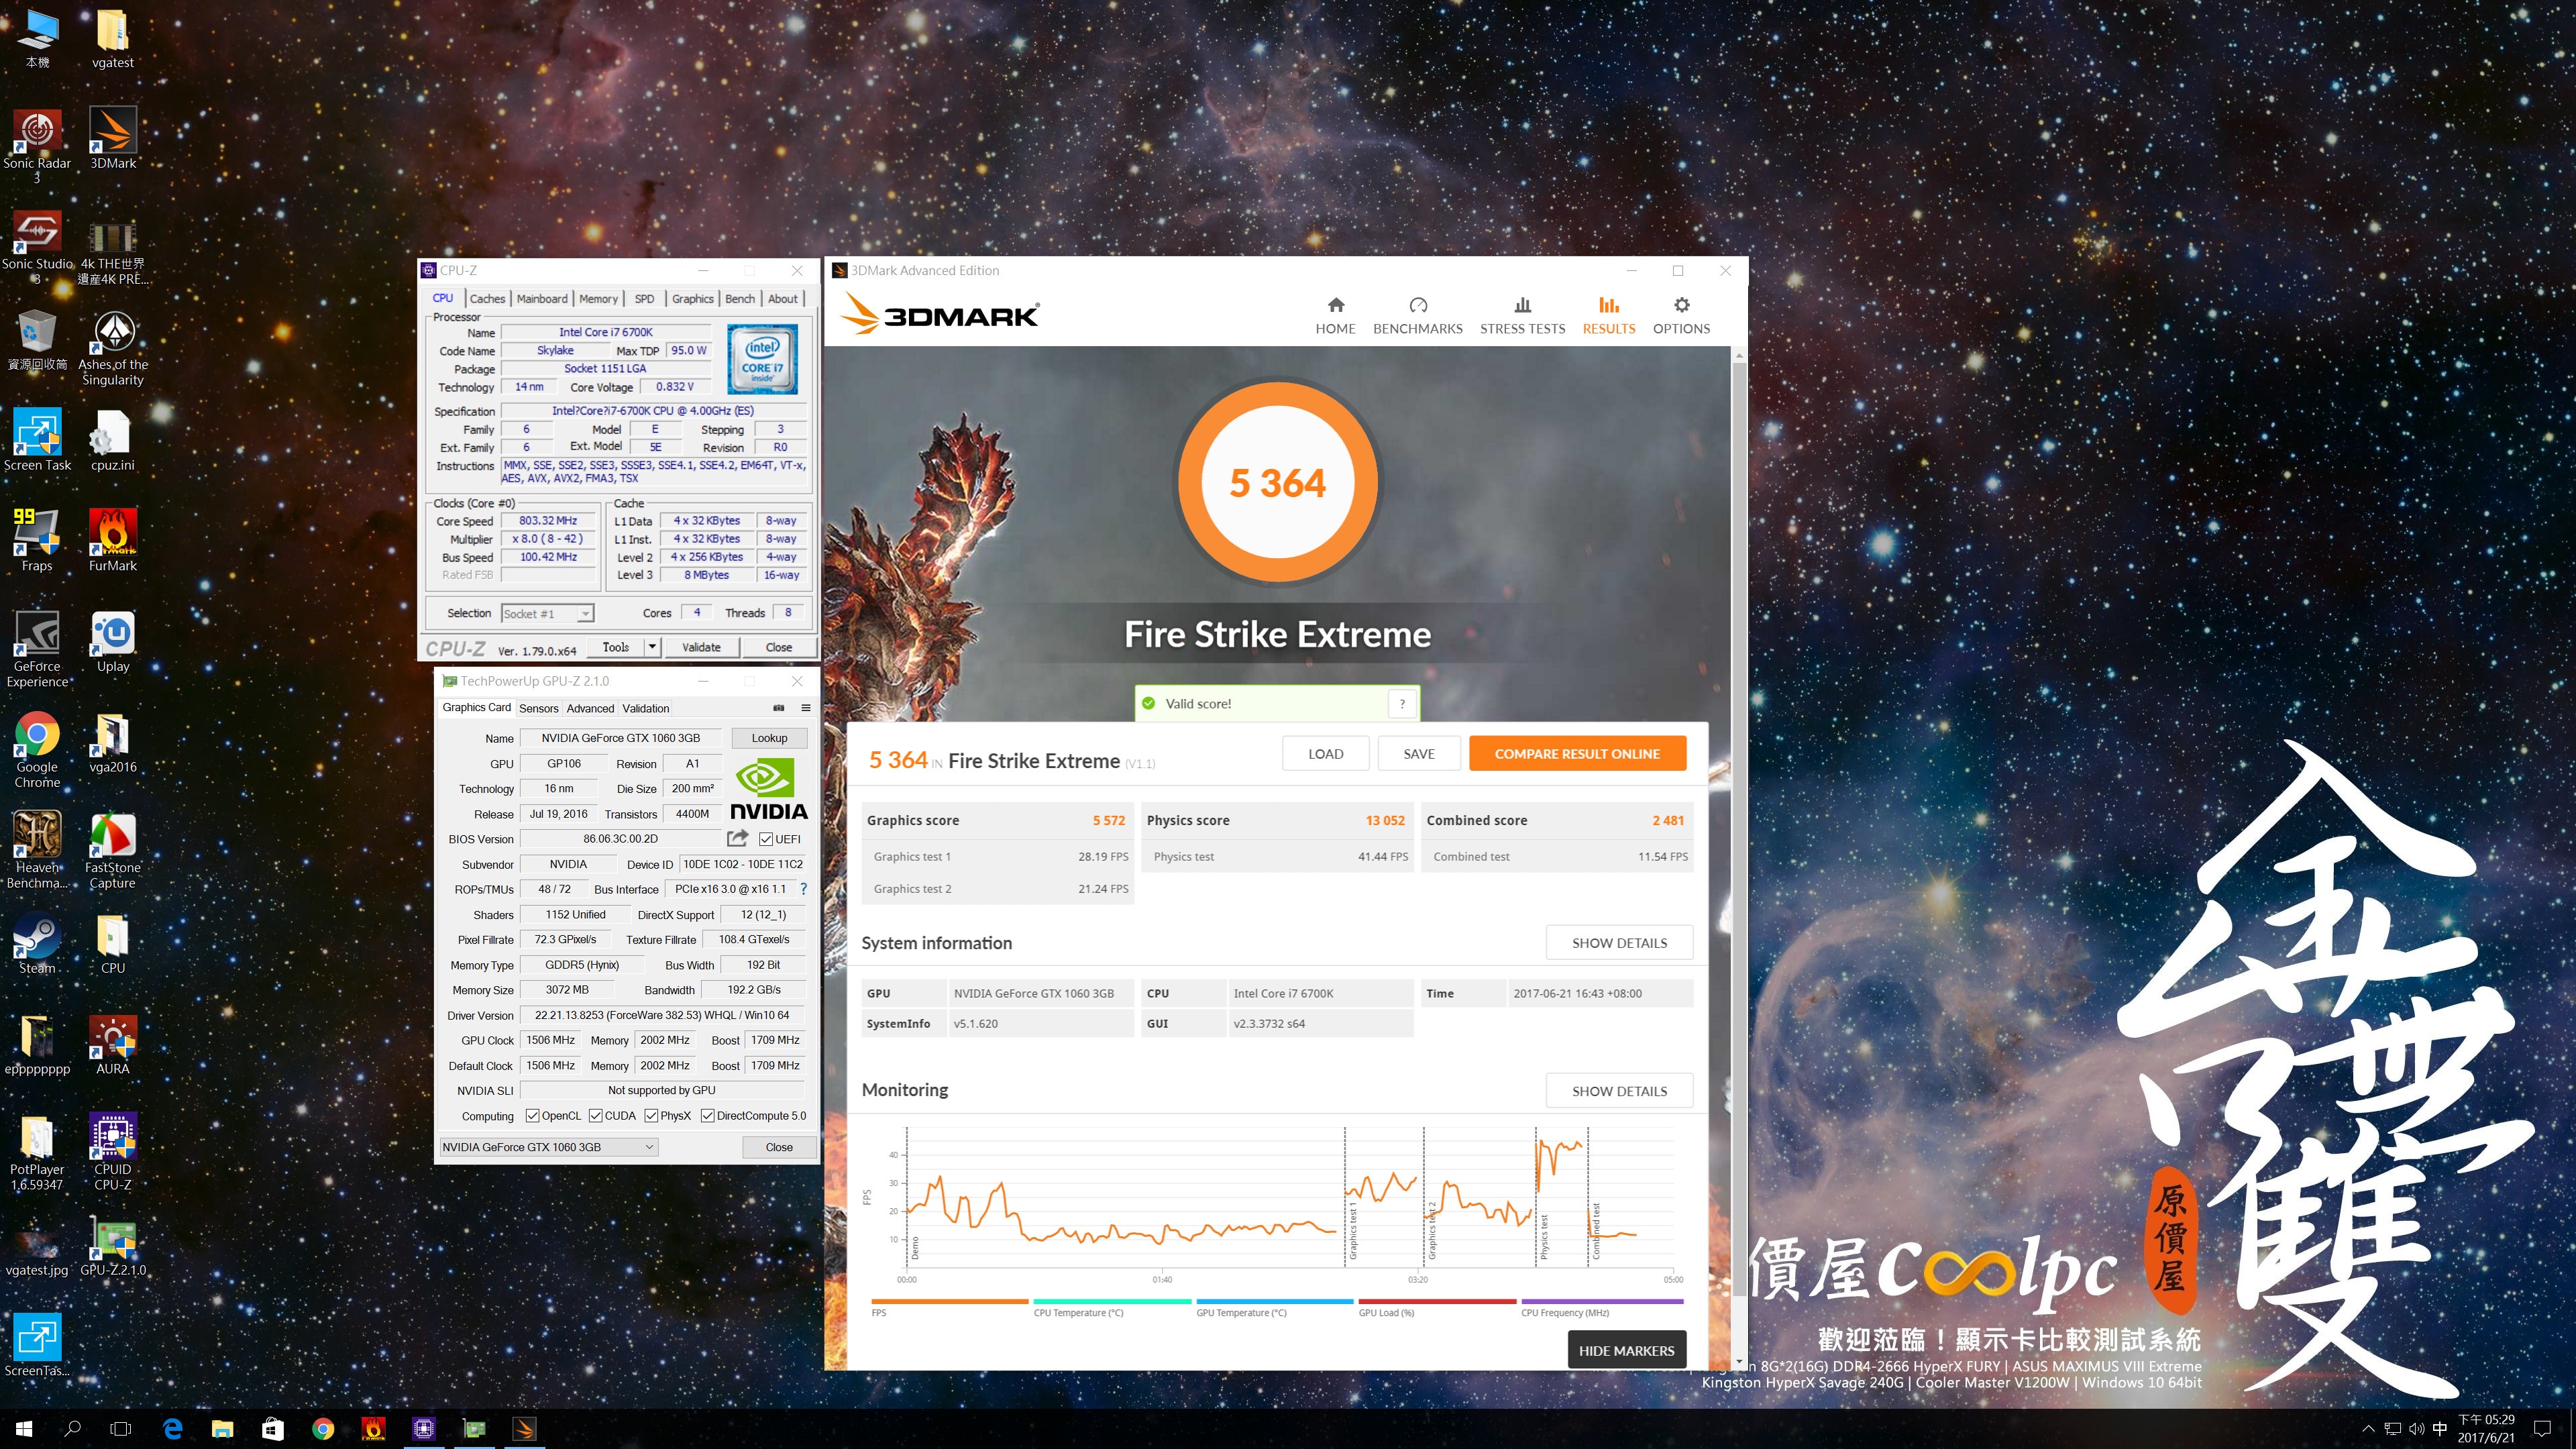Toggle the CUDA checkbox

pos(595,1115)
